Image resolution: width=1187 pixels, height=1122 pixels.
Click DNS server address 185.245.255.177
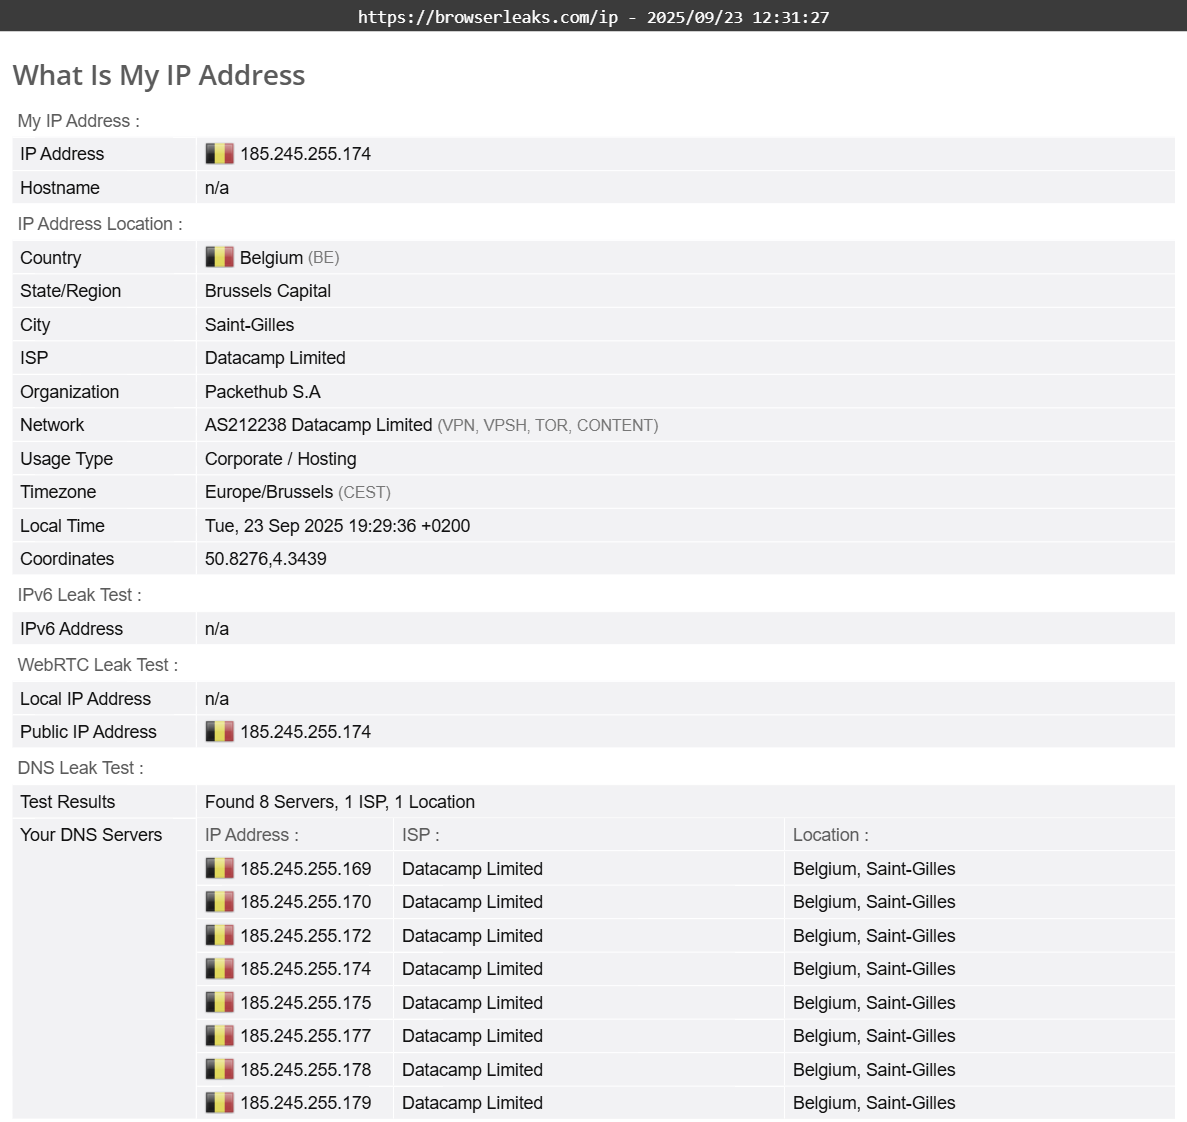click(x=305, y=1036)
